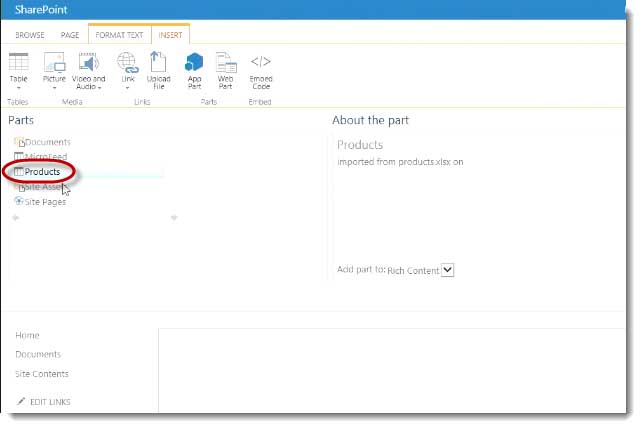The image size is (641, 428).
Task: Expand the Link dropdown arrow
Action: [x=128, y=88]
